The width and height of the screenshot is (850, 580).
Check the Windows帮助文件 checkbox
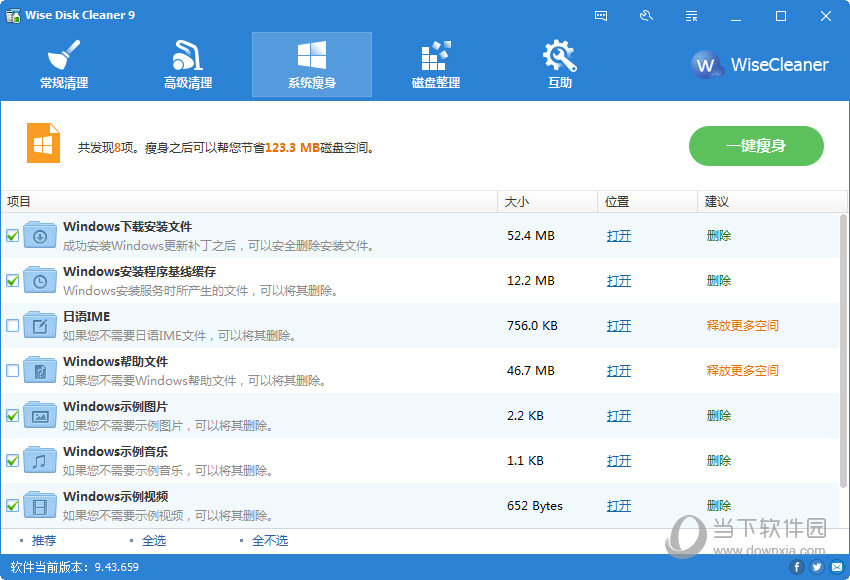(x=12, y=371)
